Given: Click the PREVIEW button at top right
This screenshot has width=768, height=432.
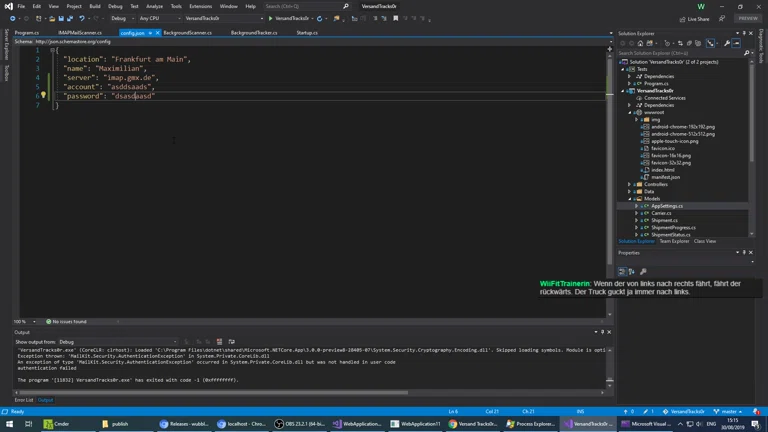Looking at the screenshot, I should 748,19.
